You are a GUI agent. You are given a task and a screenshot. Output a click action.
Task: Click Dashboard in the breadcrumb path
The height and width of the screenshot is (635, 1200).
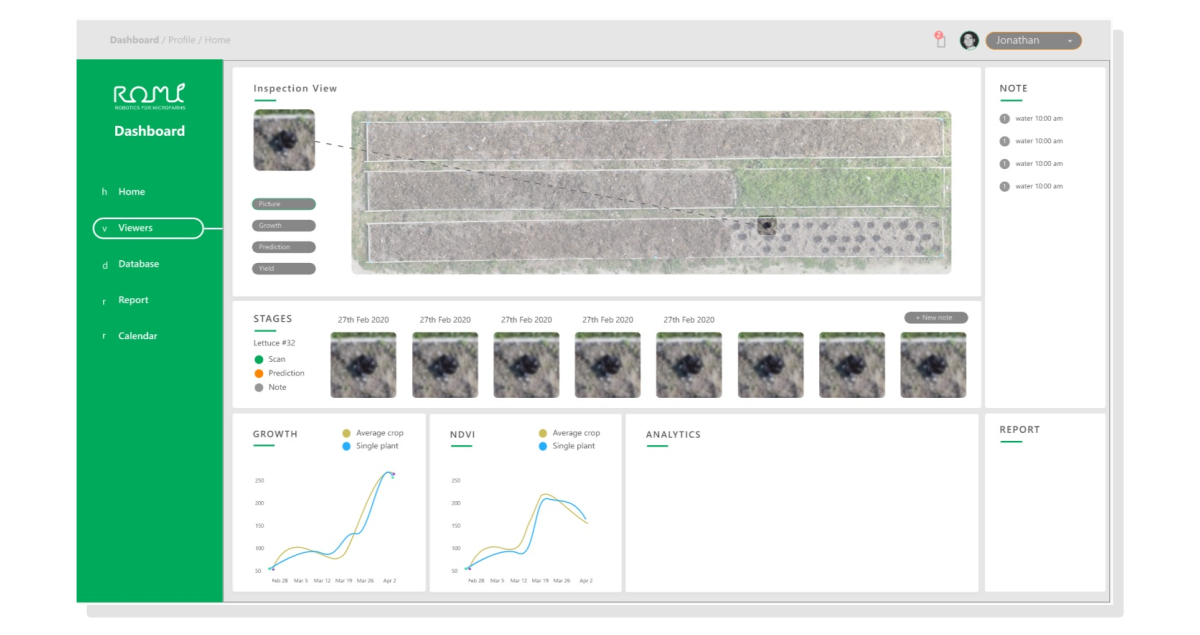point(135,40)
